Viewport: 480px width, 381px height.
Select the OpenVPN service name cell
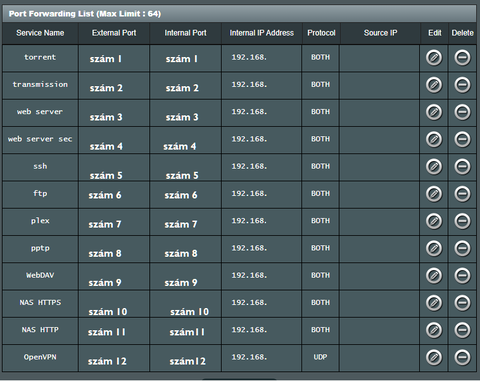tap(40, 358)
